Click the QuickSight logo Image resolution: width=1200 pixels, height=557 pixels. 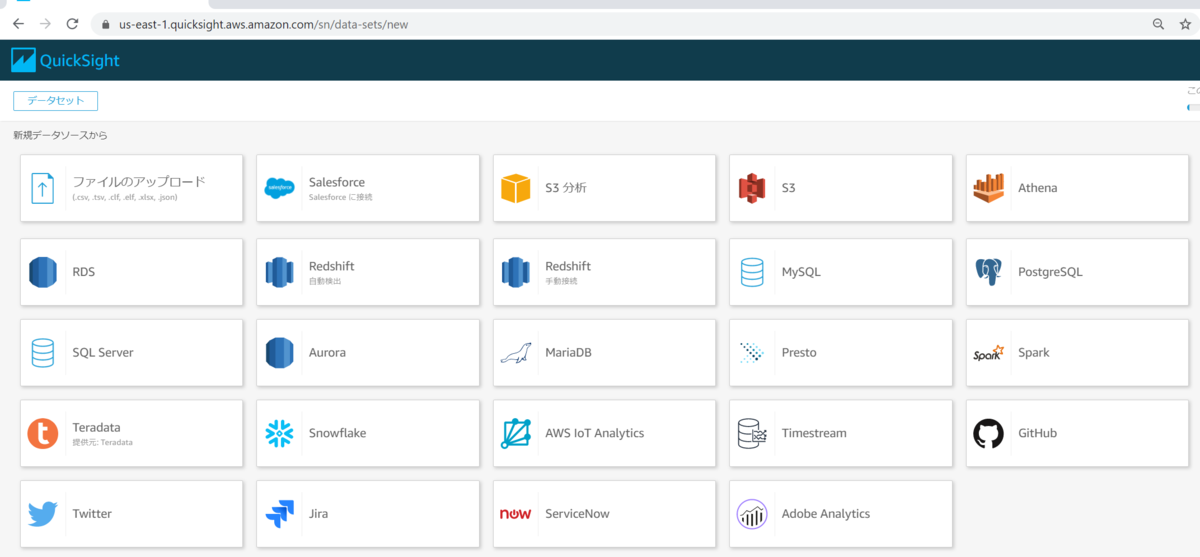pos(65,61)
